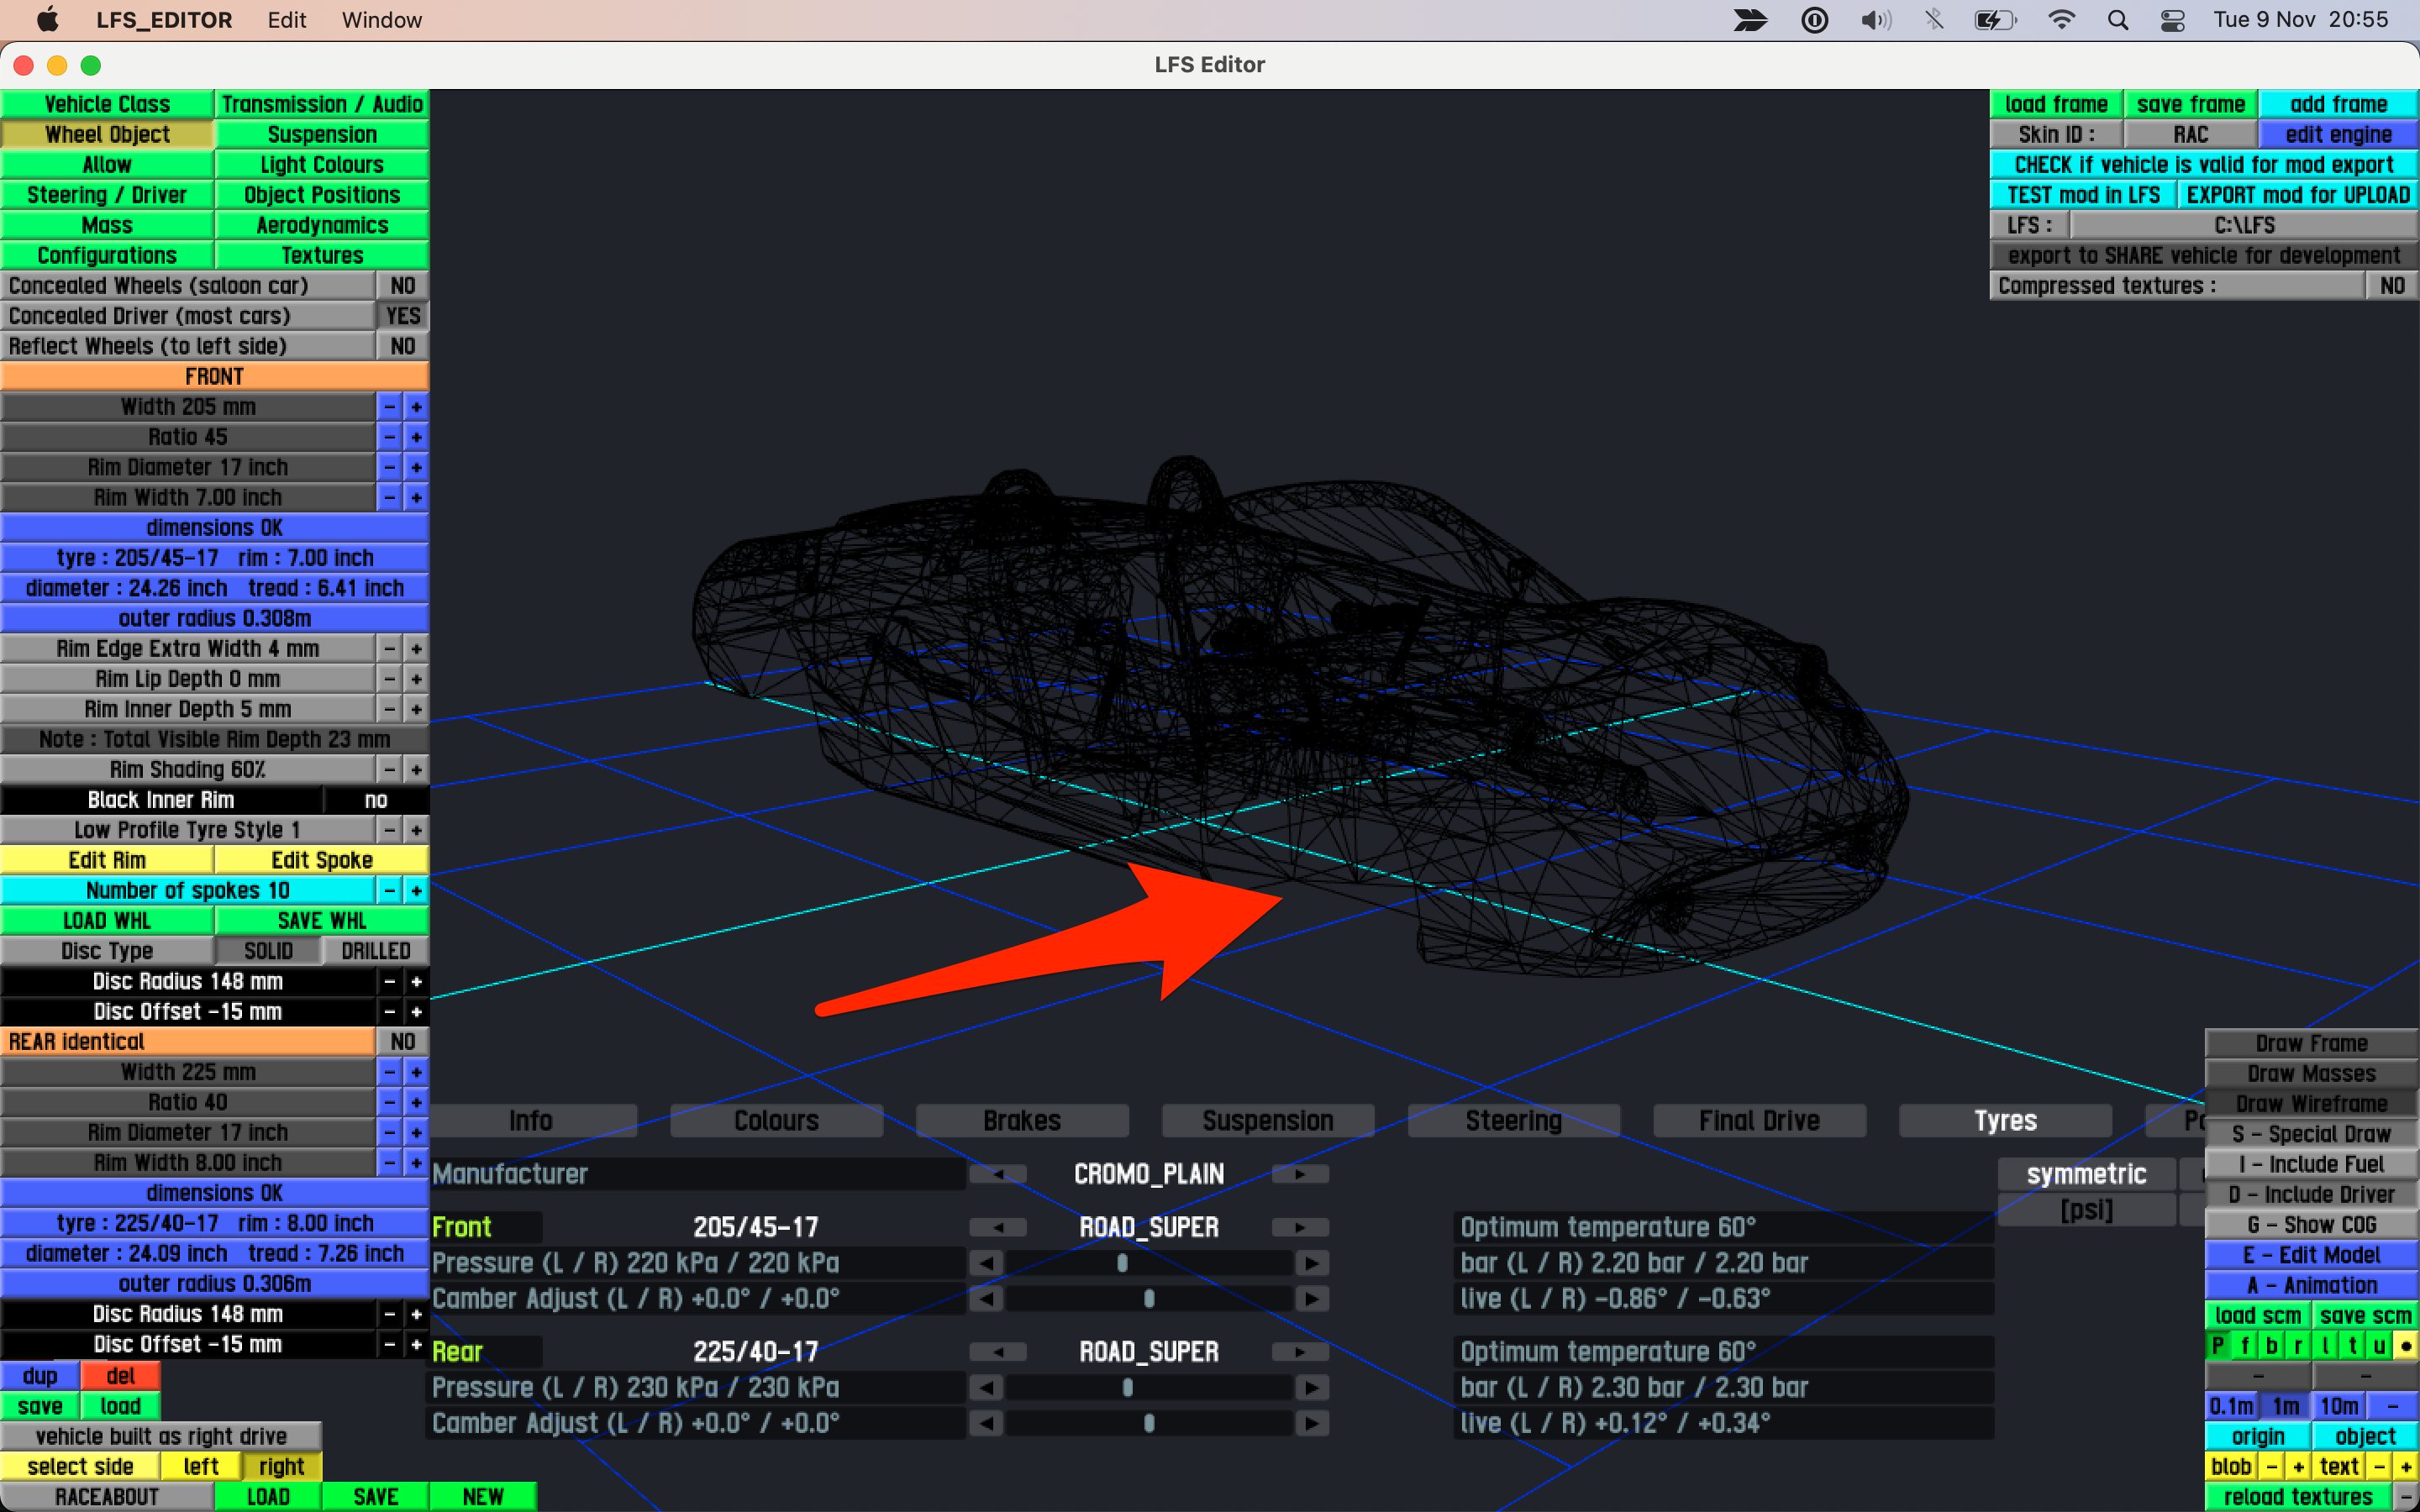Click the Front Camber Adjust slider handle
This screenshot has width=2420, height=1512.
(1149, 1299)
